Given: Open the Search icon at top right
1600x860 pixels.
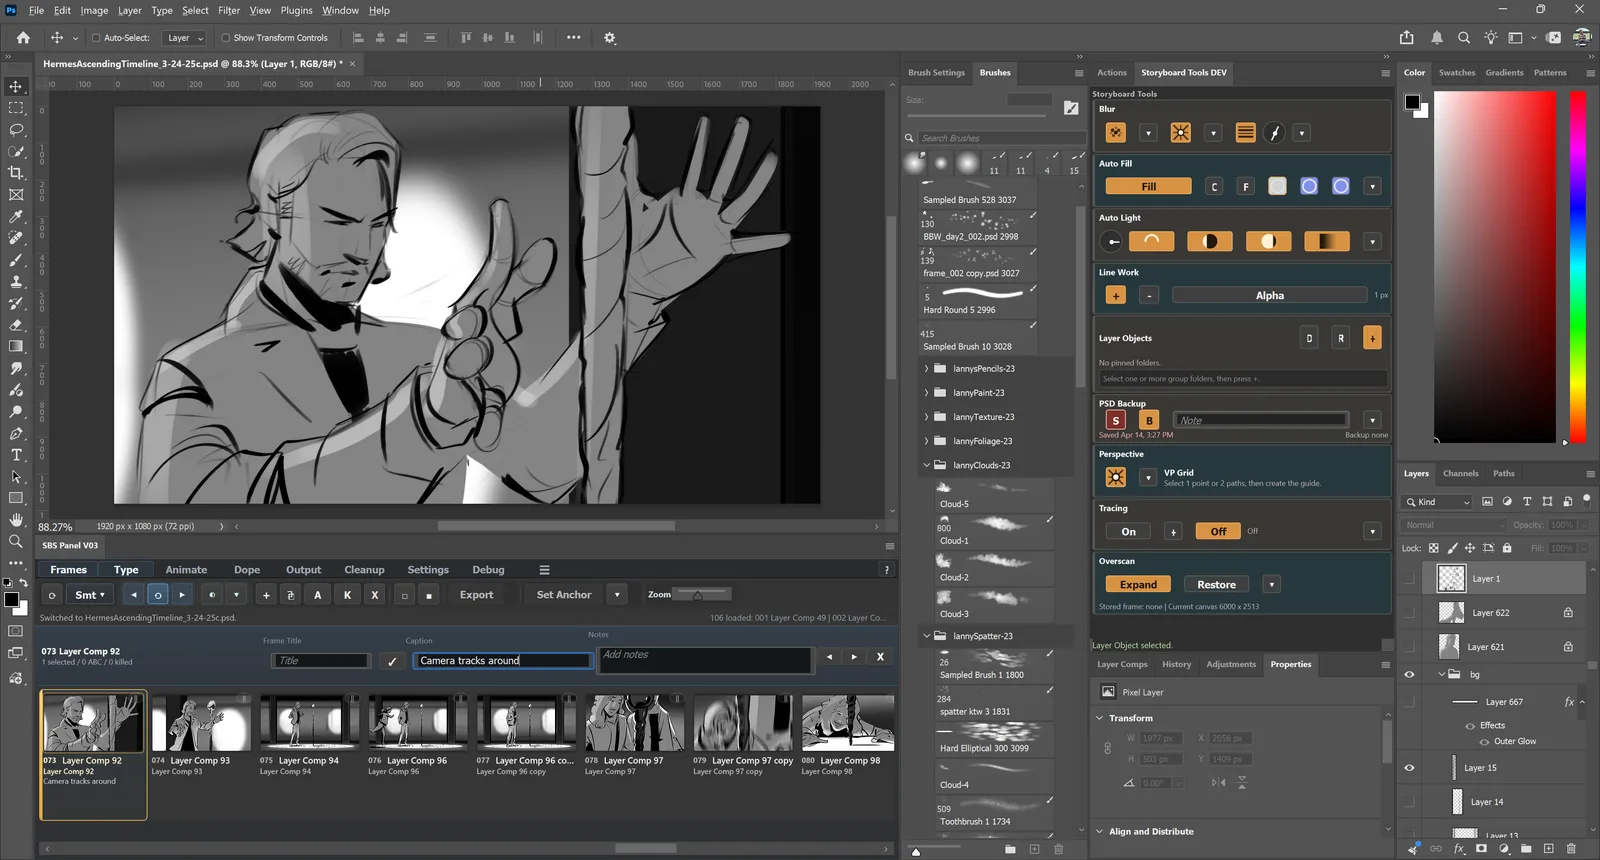Looking at the screenshot, I should [x=1464, y=38].
